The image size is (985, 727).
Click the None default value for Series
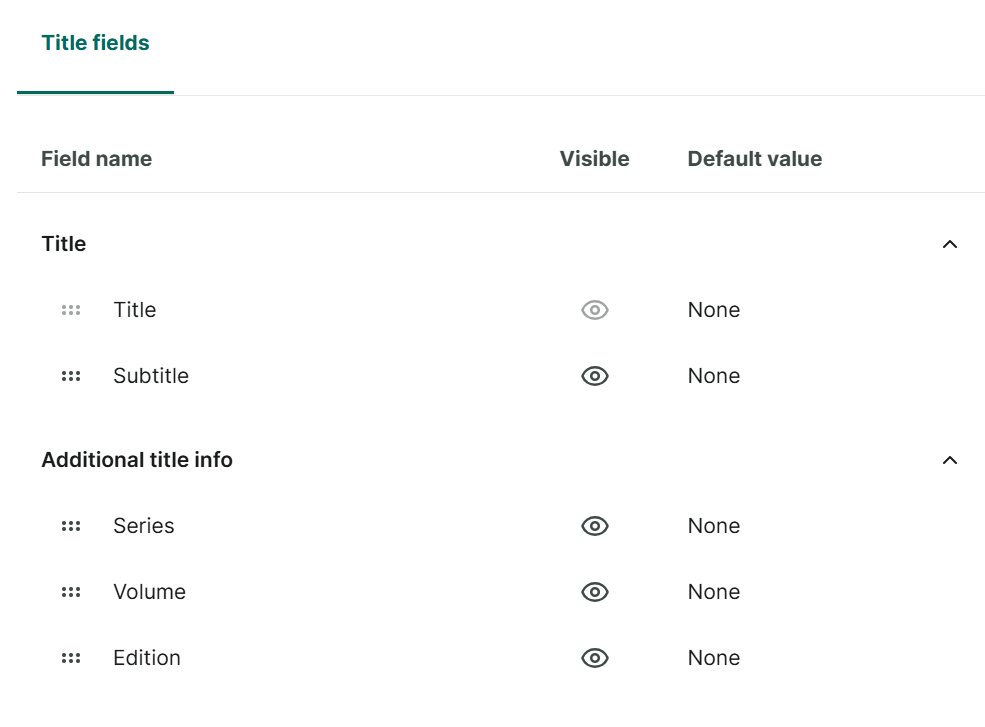coord(714,526)
